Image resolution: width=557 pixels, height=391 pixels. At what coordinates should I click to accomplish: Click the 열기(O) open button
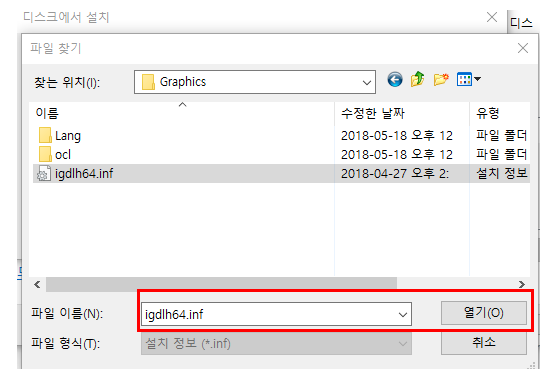pos(483,313)
